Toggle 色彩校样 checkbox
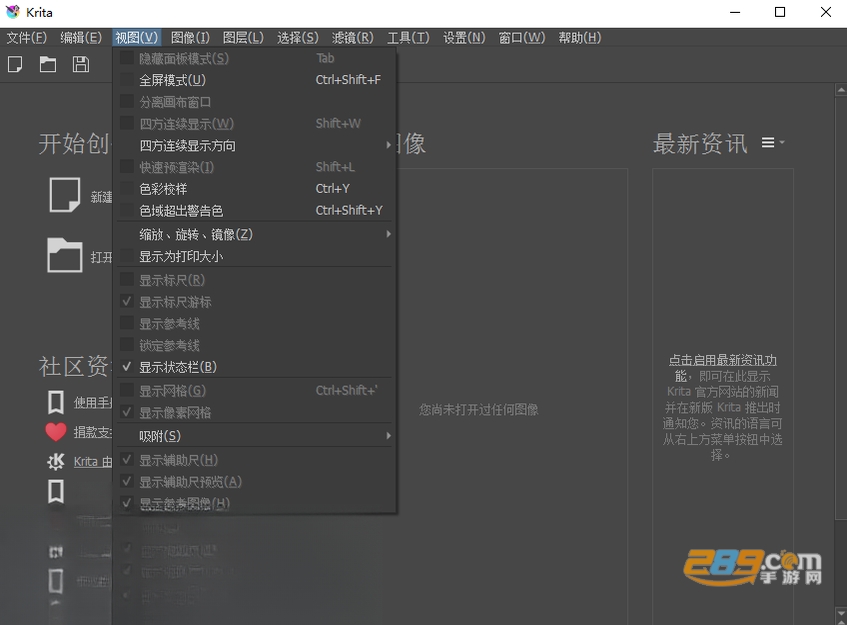This screenshot has width=847, height=625. [x=126, y=189]
